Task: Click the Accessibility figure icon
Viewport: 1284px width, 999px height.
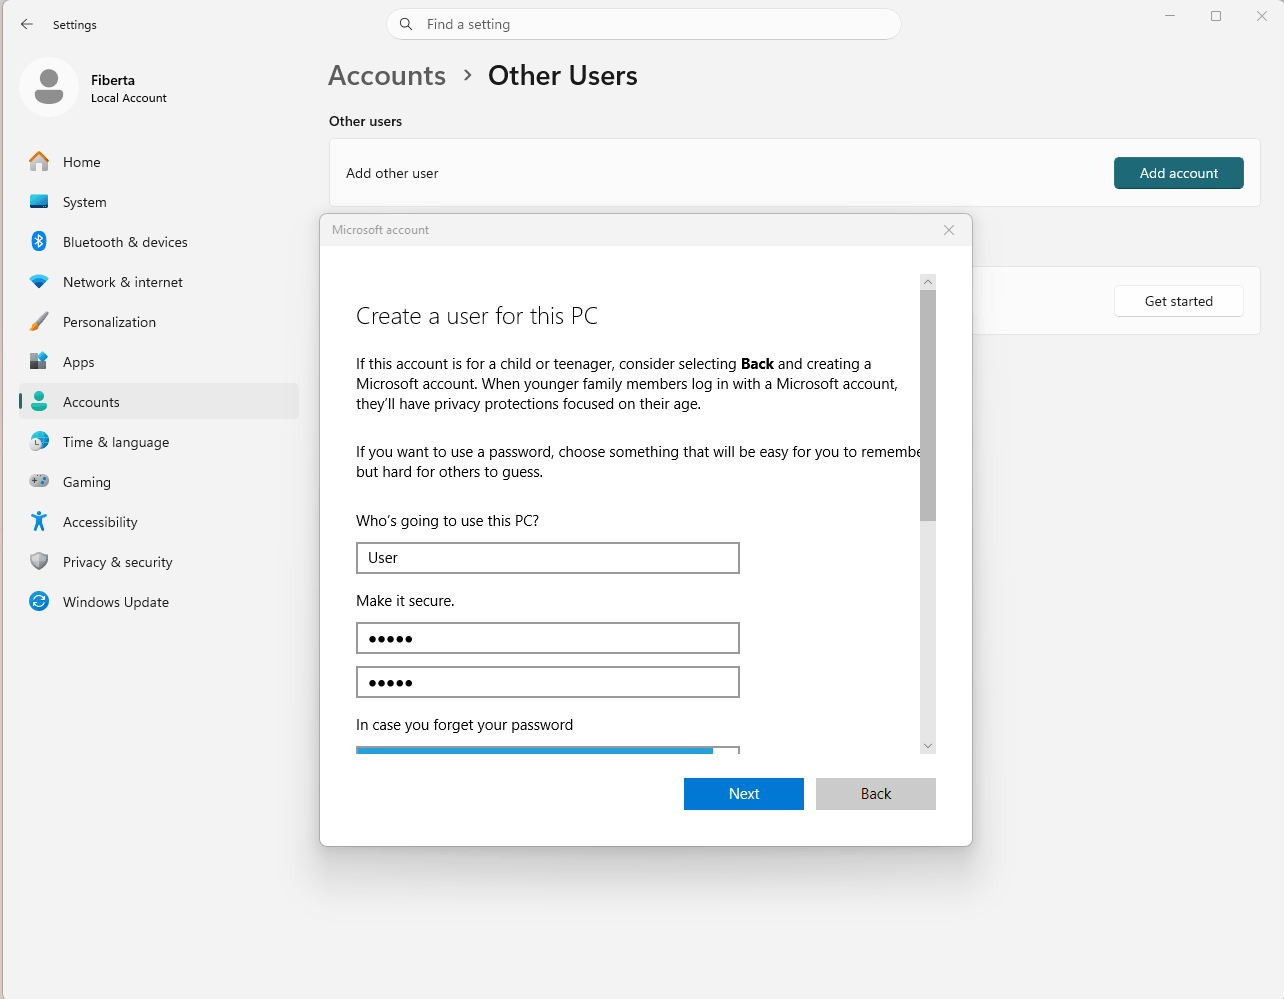Action: click(x=39, y=522)
